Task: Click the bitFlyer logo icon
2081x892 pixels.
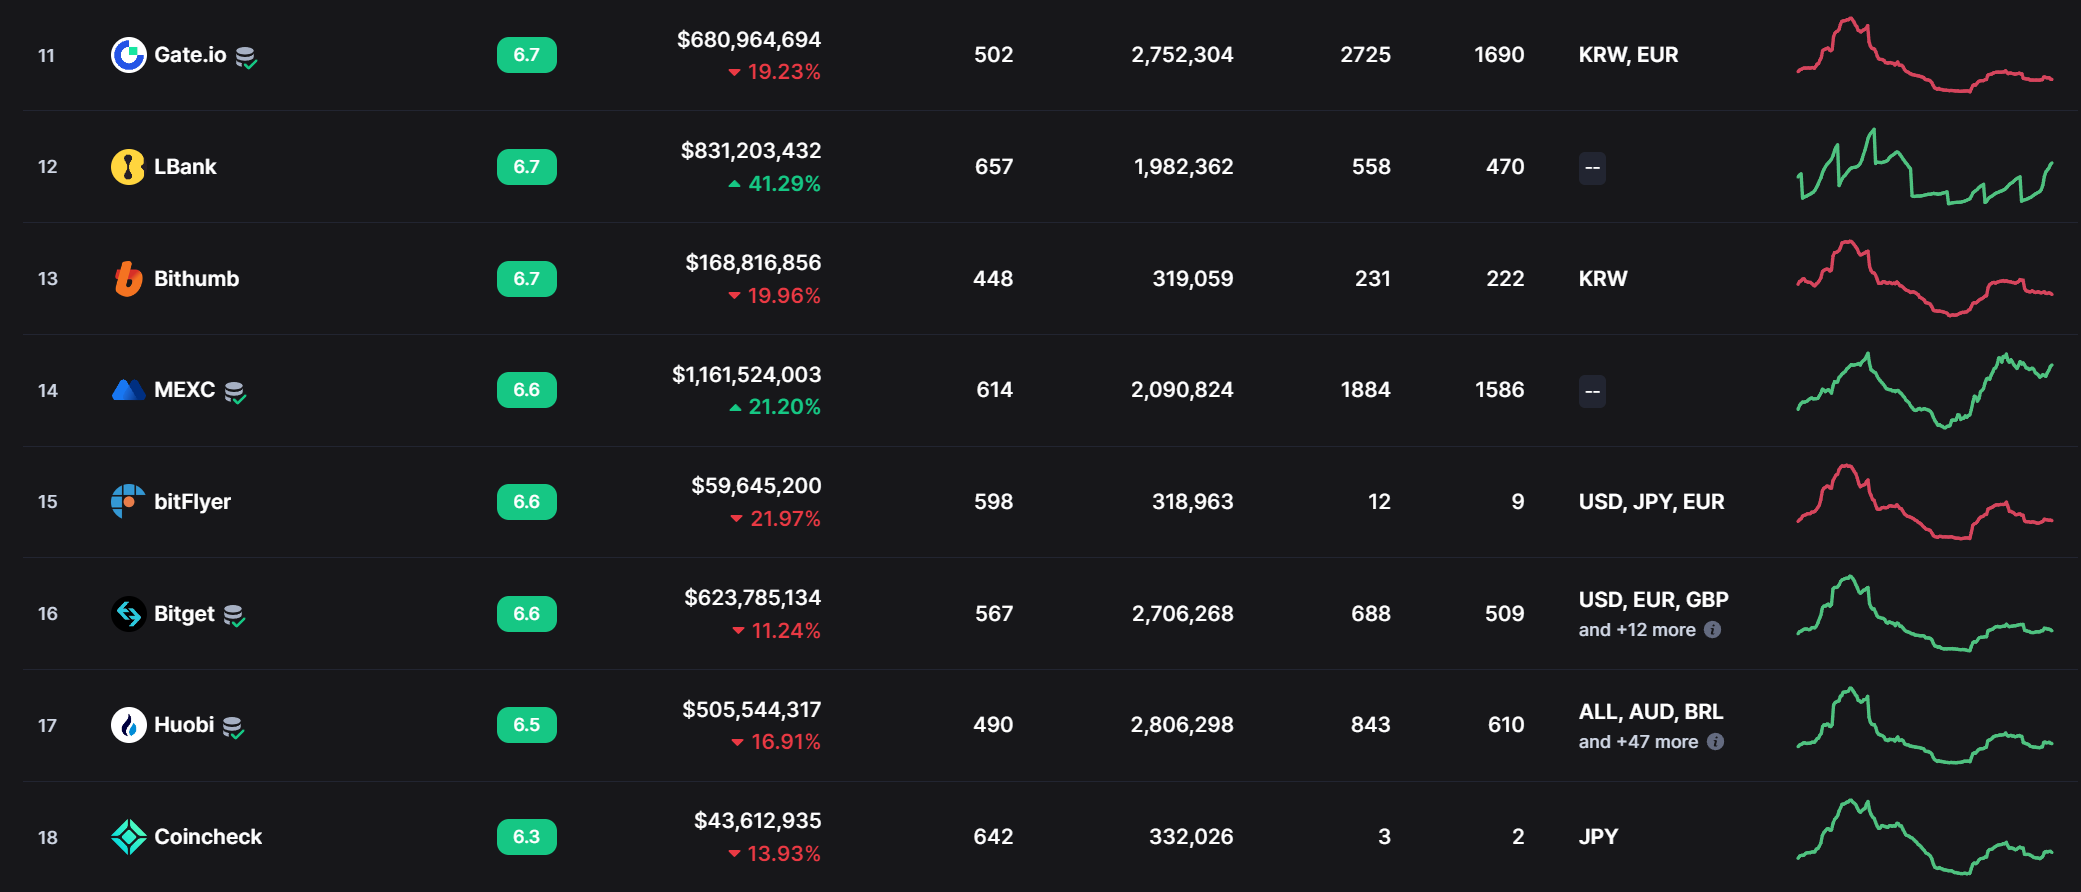Action: pyautogui.click(x=128, y=501)
